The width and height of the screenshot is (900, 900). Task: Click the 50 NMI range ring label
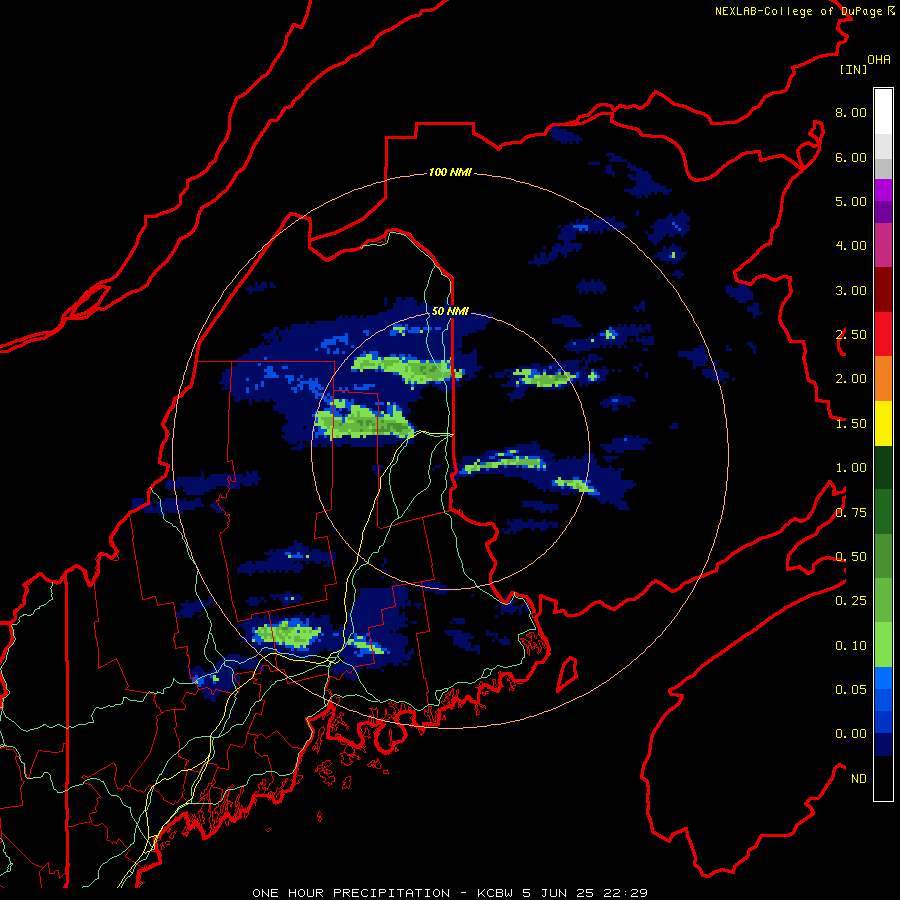[x=450, y=311]
